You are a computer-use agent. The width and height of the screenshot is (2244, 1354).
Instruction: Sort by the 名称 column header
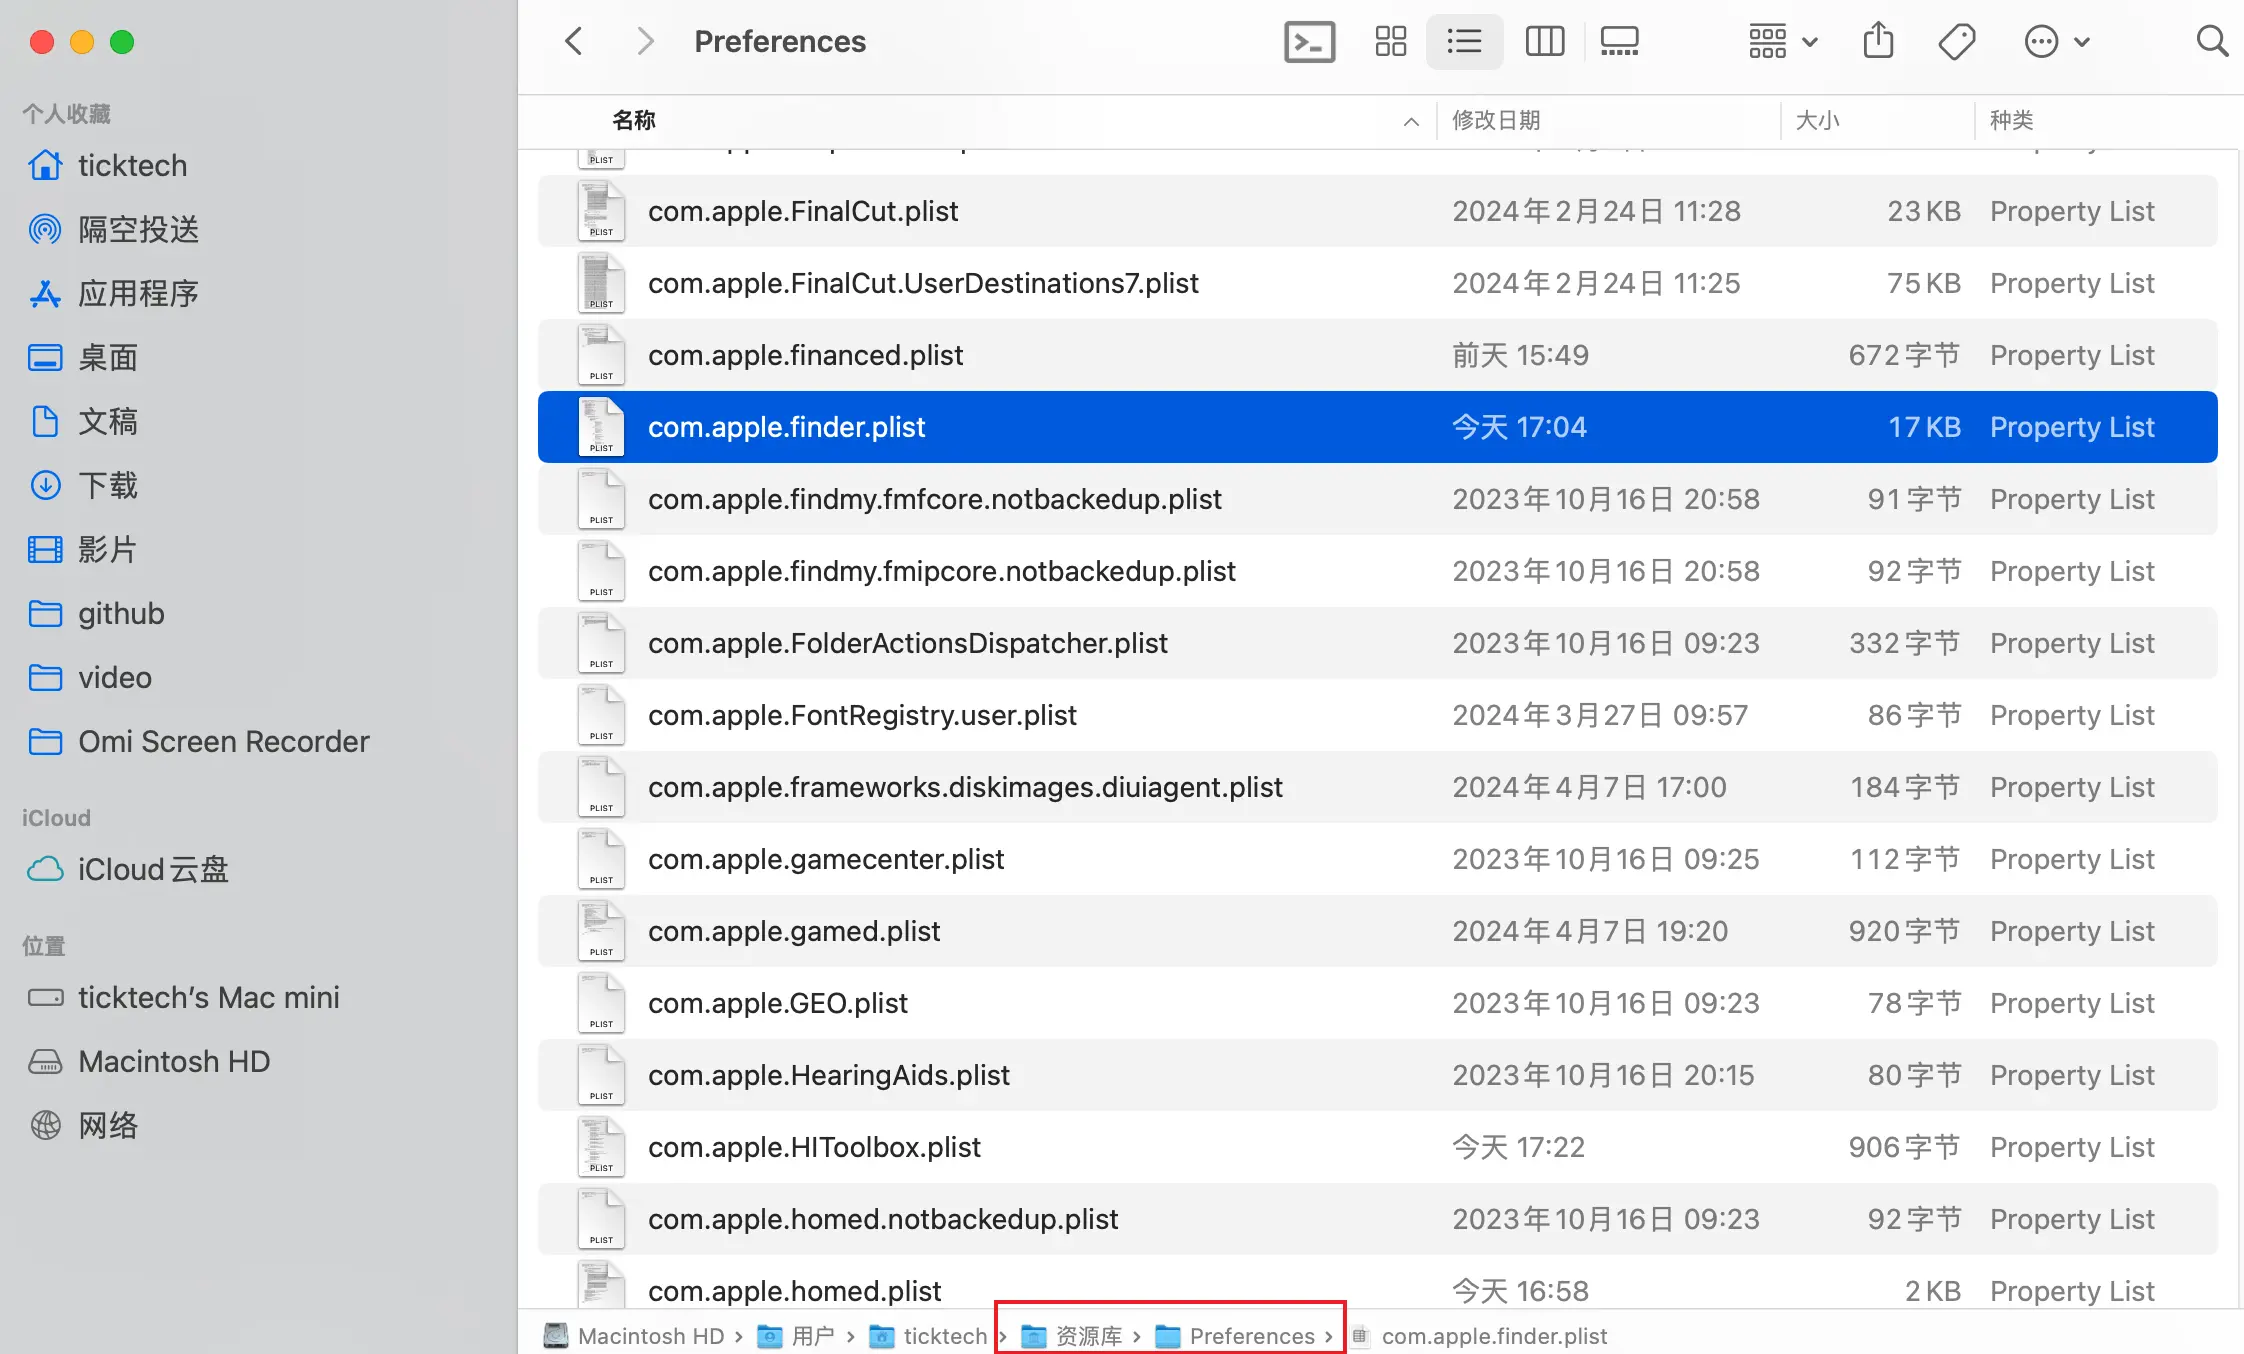[x=634, y=120]
